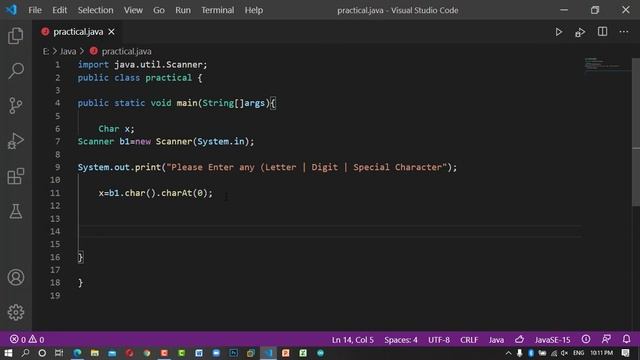Close the practical.java tab
The image size is (640, 360).
pos(111,31)
